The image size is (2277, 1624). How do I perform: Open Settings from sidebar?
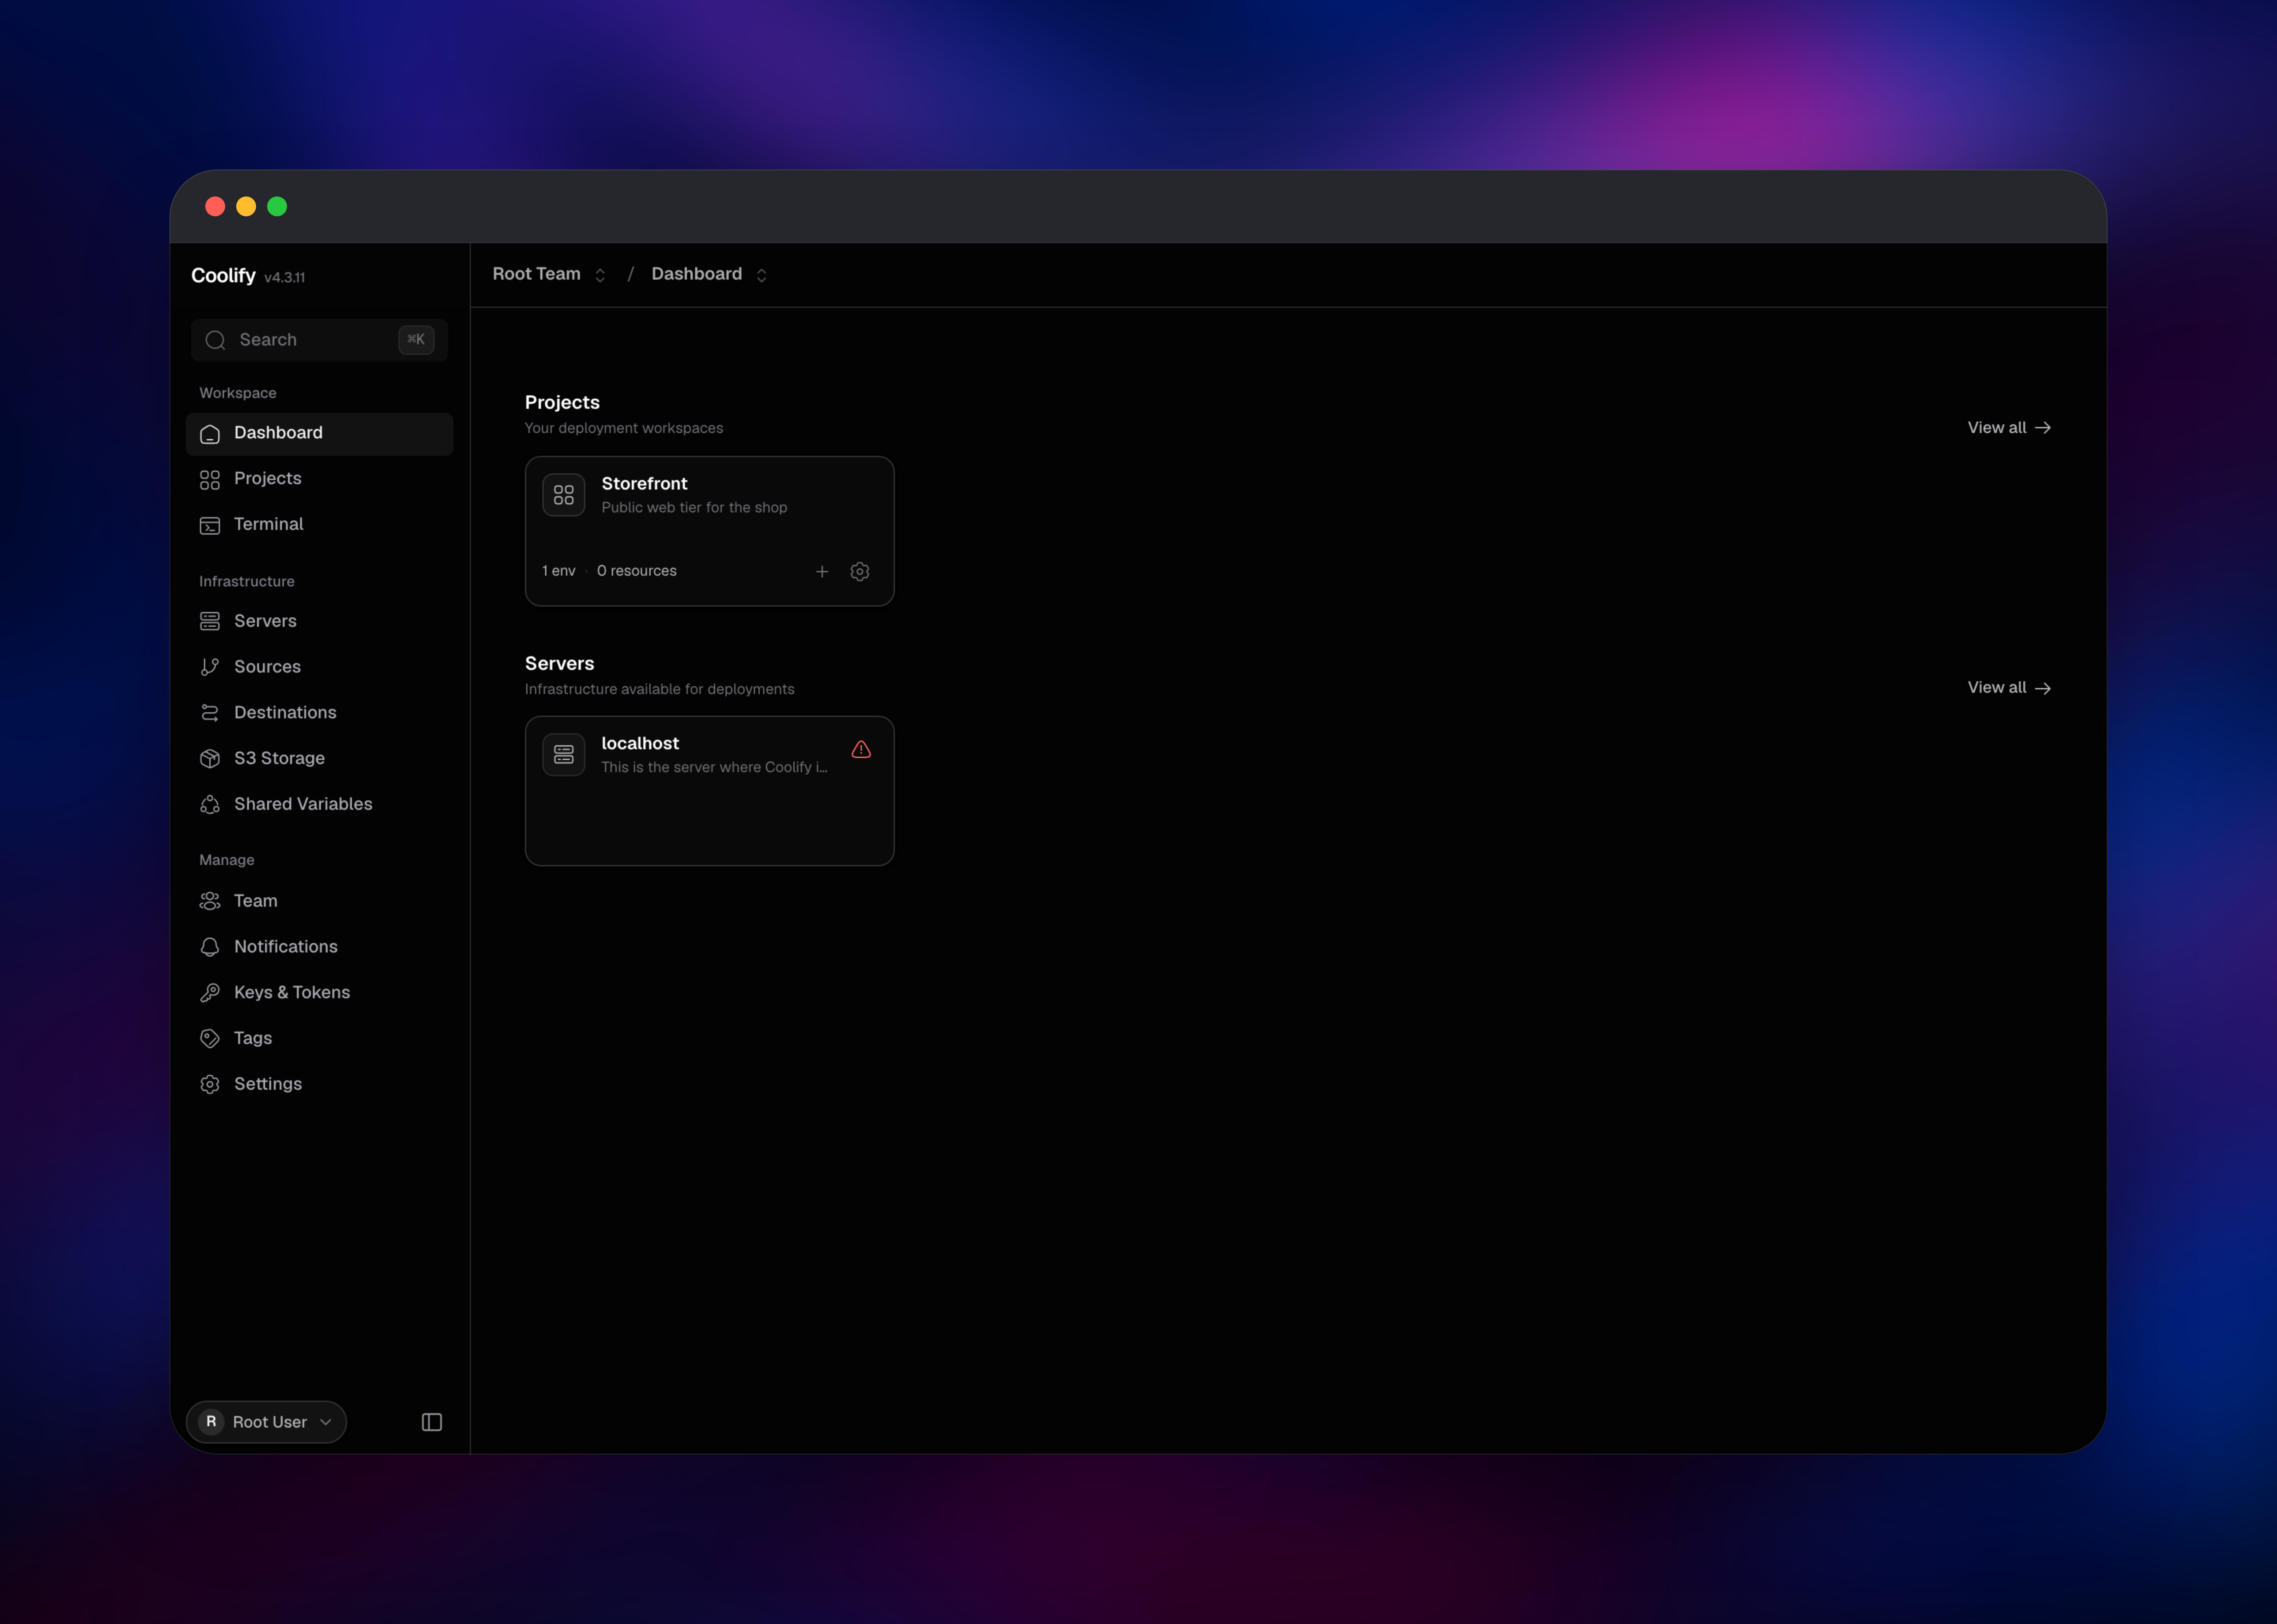[x=320, y=1084]
